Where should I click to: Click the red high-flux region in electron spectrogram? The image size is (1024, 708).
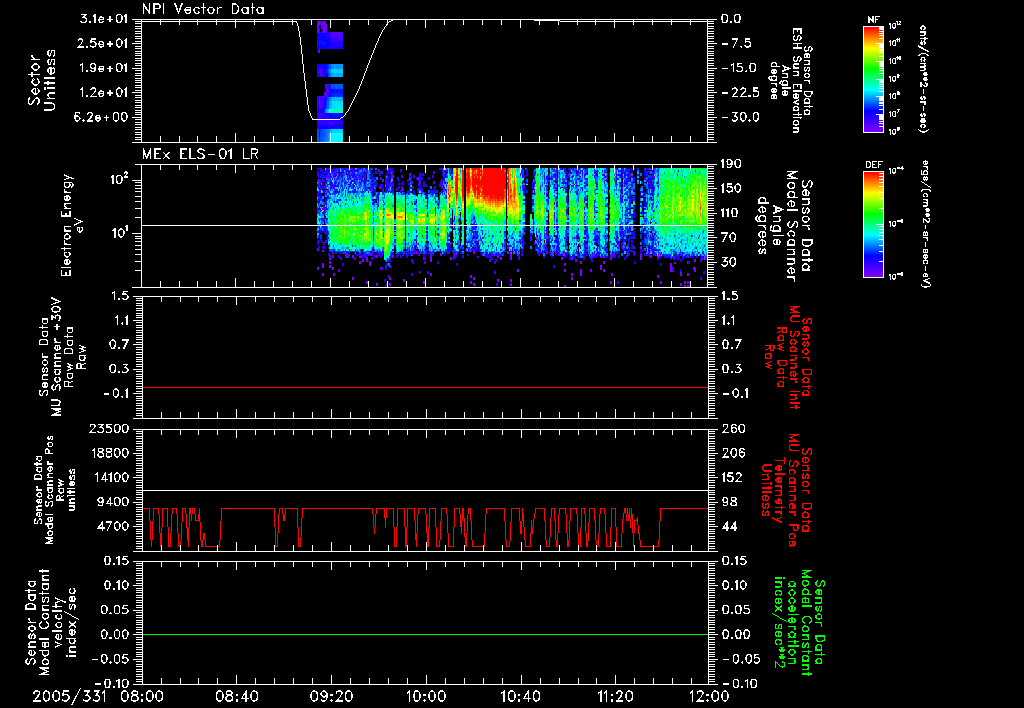click(x=487, y=184)
